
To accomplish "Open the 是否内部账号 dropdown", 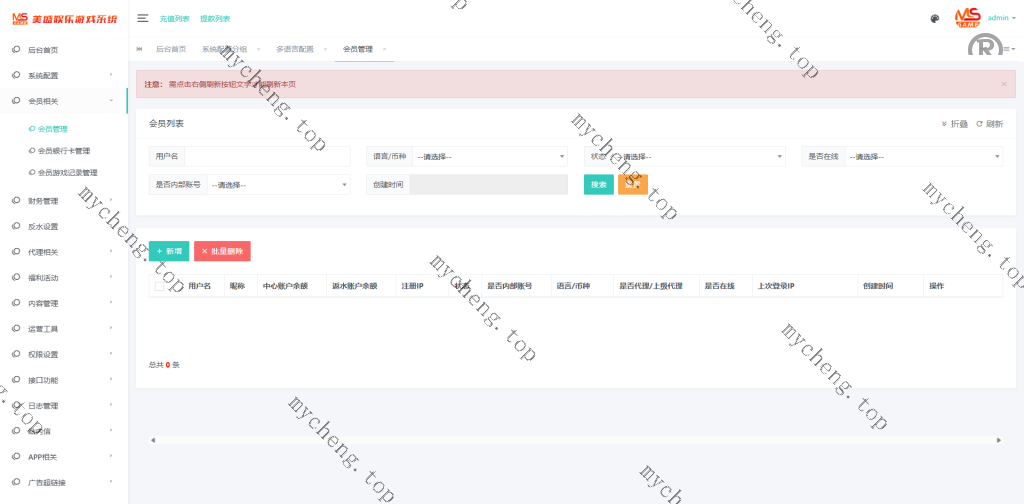I will coord(278,184).
